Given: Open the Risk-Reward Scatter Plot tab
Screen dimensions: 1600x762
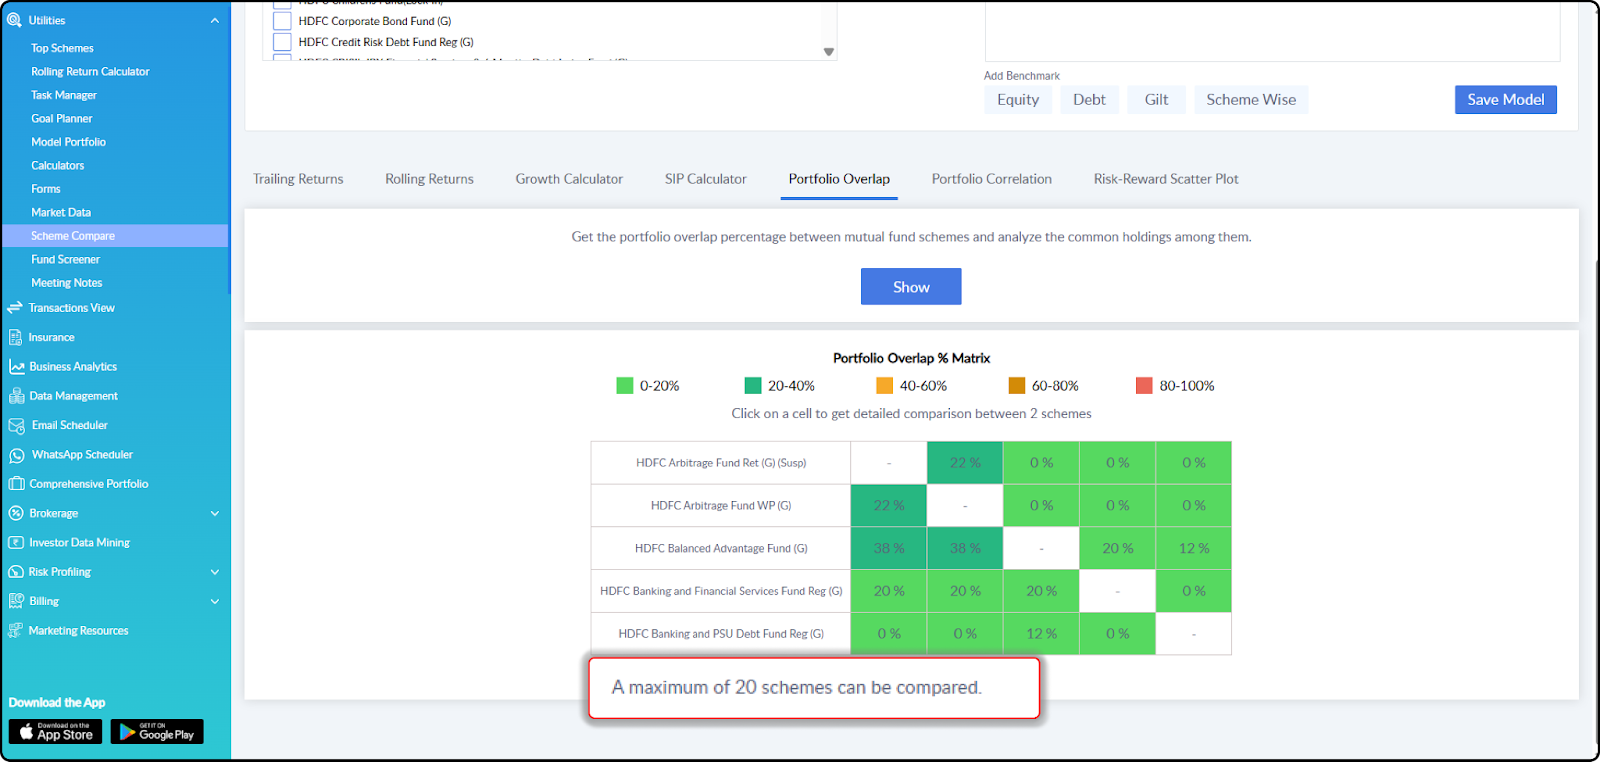Looking at the screenshot, I should 1166,179.
